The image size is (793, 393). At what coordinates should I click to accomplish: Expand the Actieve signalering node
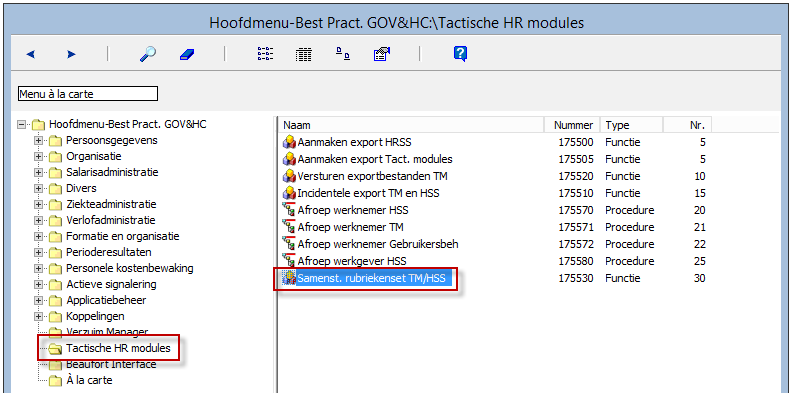click(38, 285)
